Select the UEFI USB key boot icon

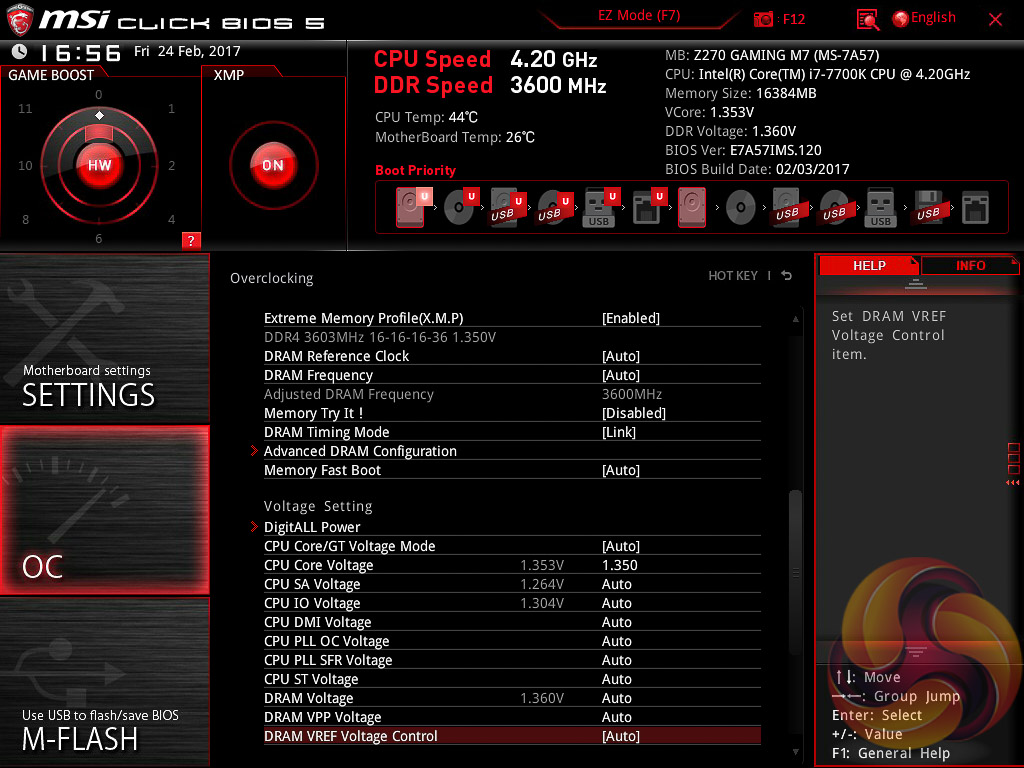pos(601,207)
